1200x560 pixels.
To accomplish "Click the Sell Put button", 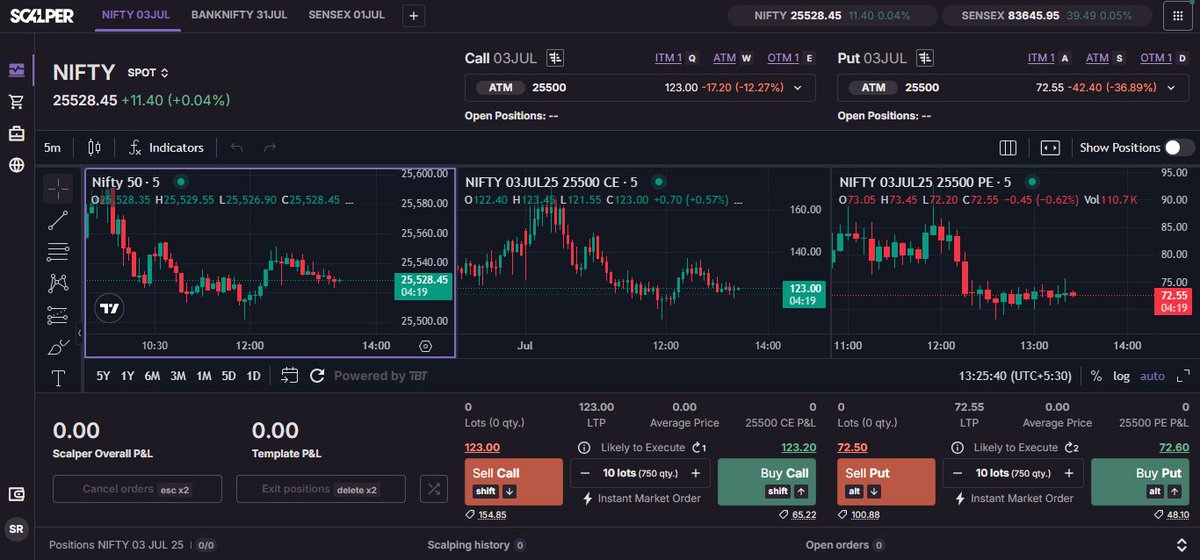I will (x=886, y=482).
